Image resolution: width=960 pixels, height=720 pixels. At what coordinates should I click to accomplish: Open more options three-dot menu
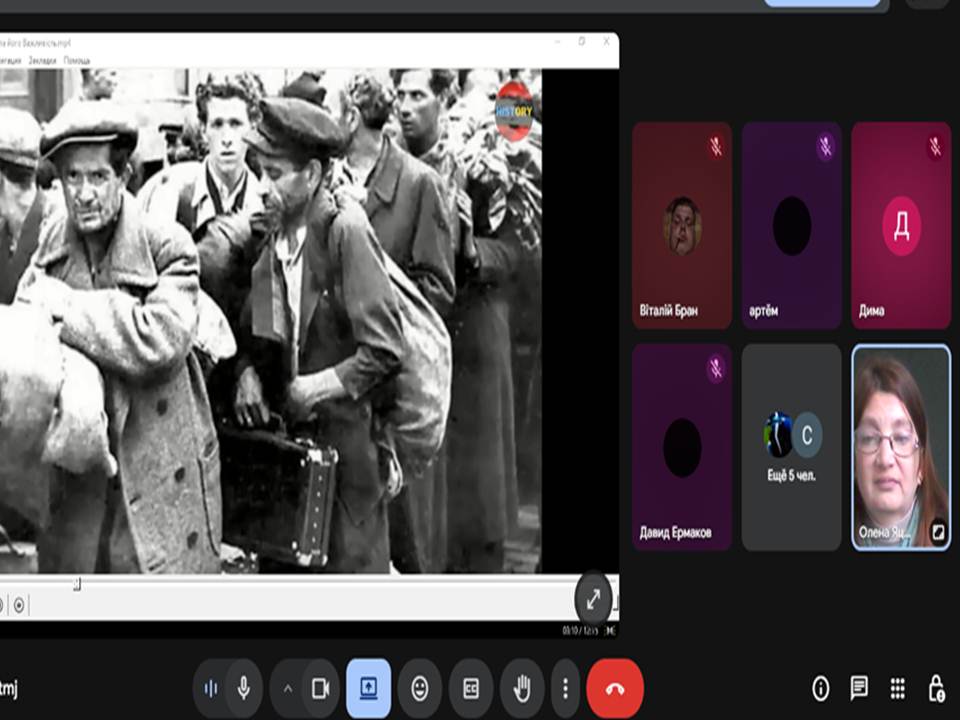coord(565,688)
